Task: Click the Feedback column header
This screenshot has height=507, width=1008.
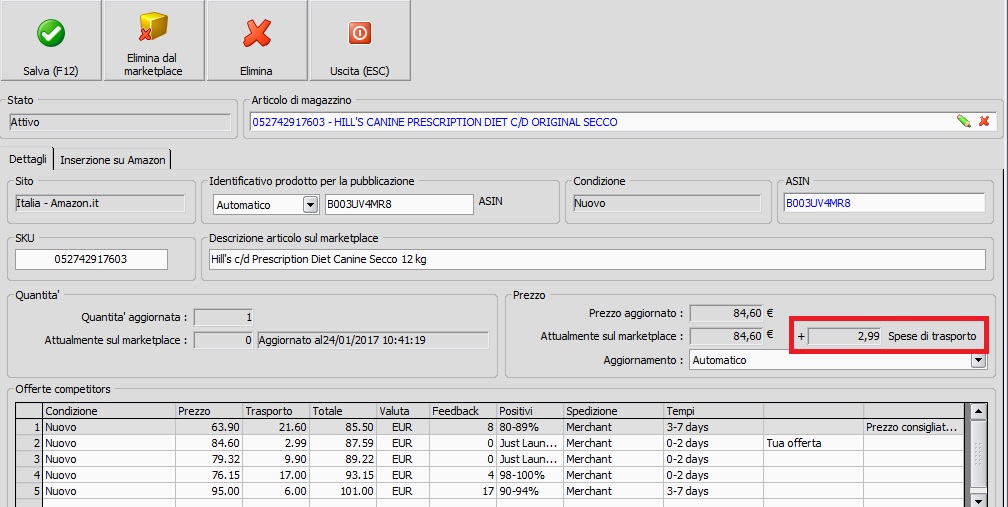Action: [461, 410]
